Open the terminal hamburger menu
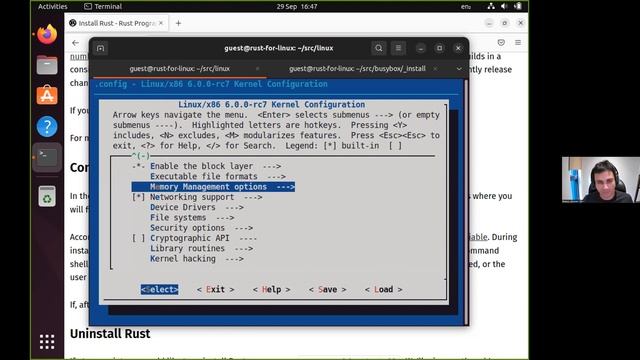 398,48
